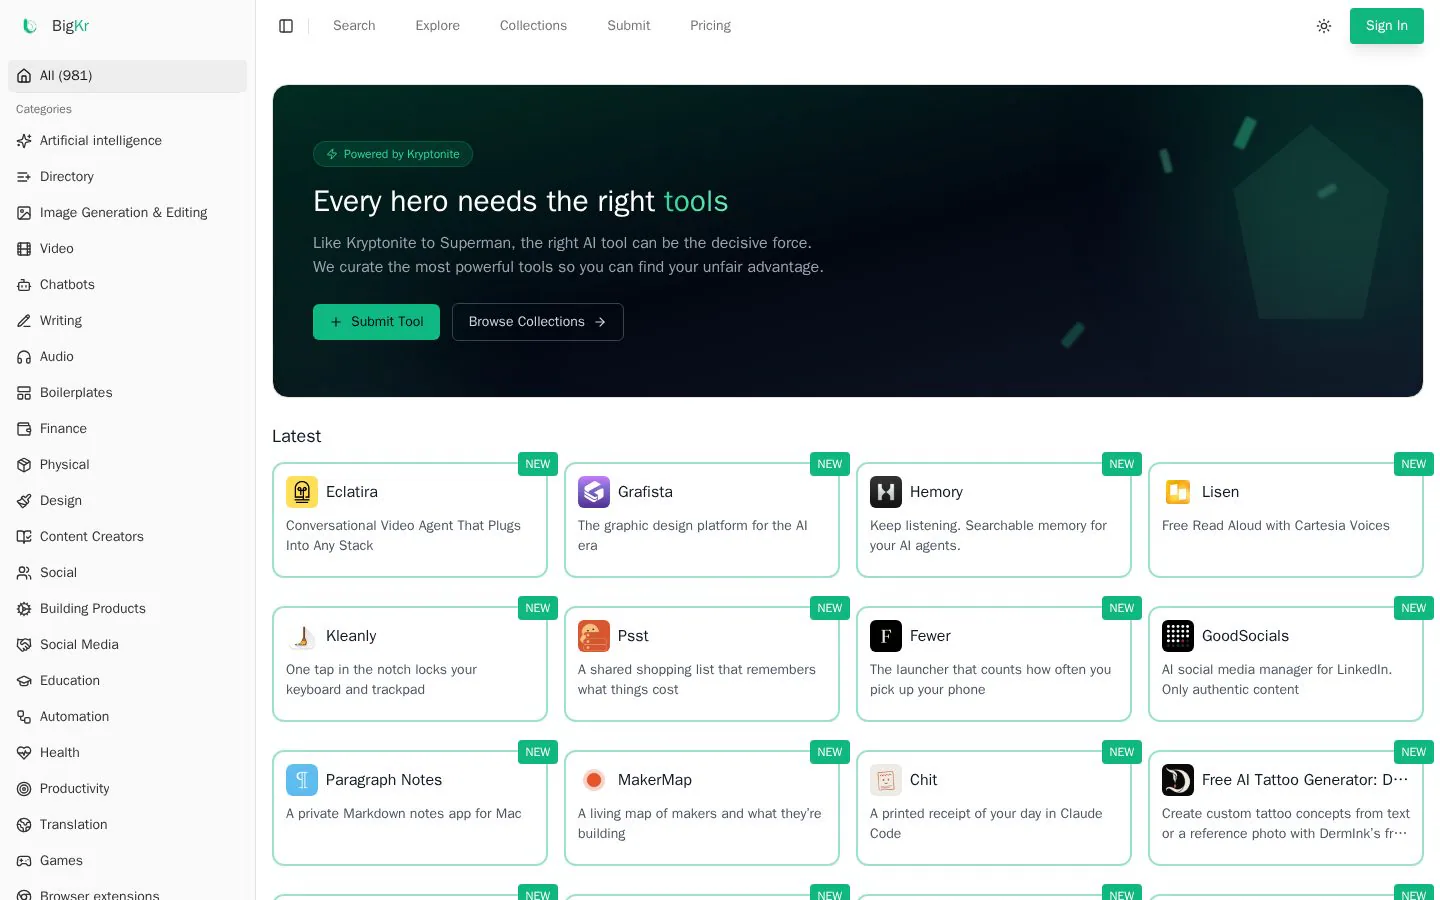Open the Eclatira tool card title

(352, 492)
